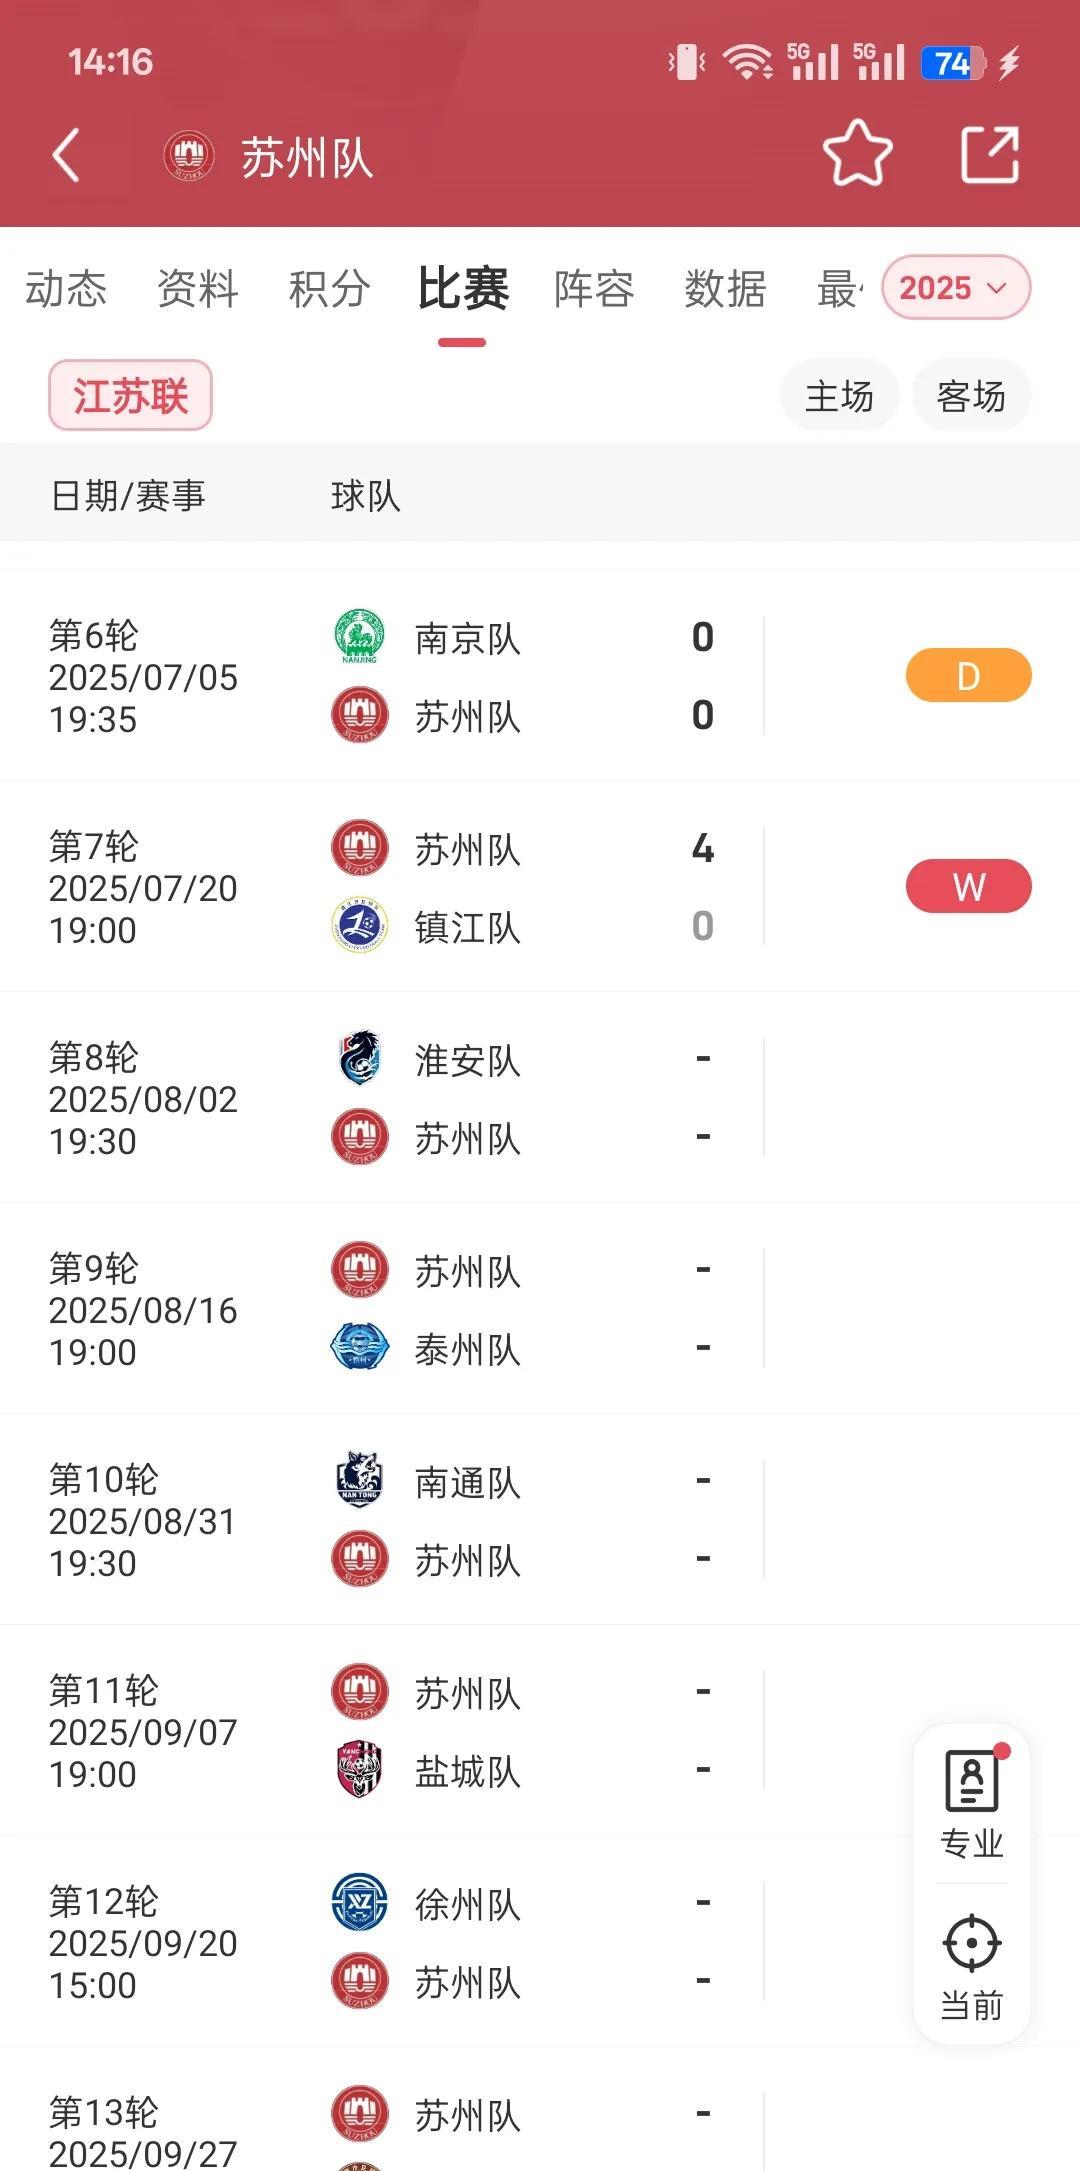Tap the Xuzhou team logo
The image size is (1080, 2171).
point(359,1902)
